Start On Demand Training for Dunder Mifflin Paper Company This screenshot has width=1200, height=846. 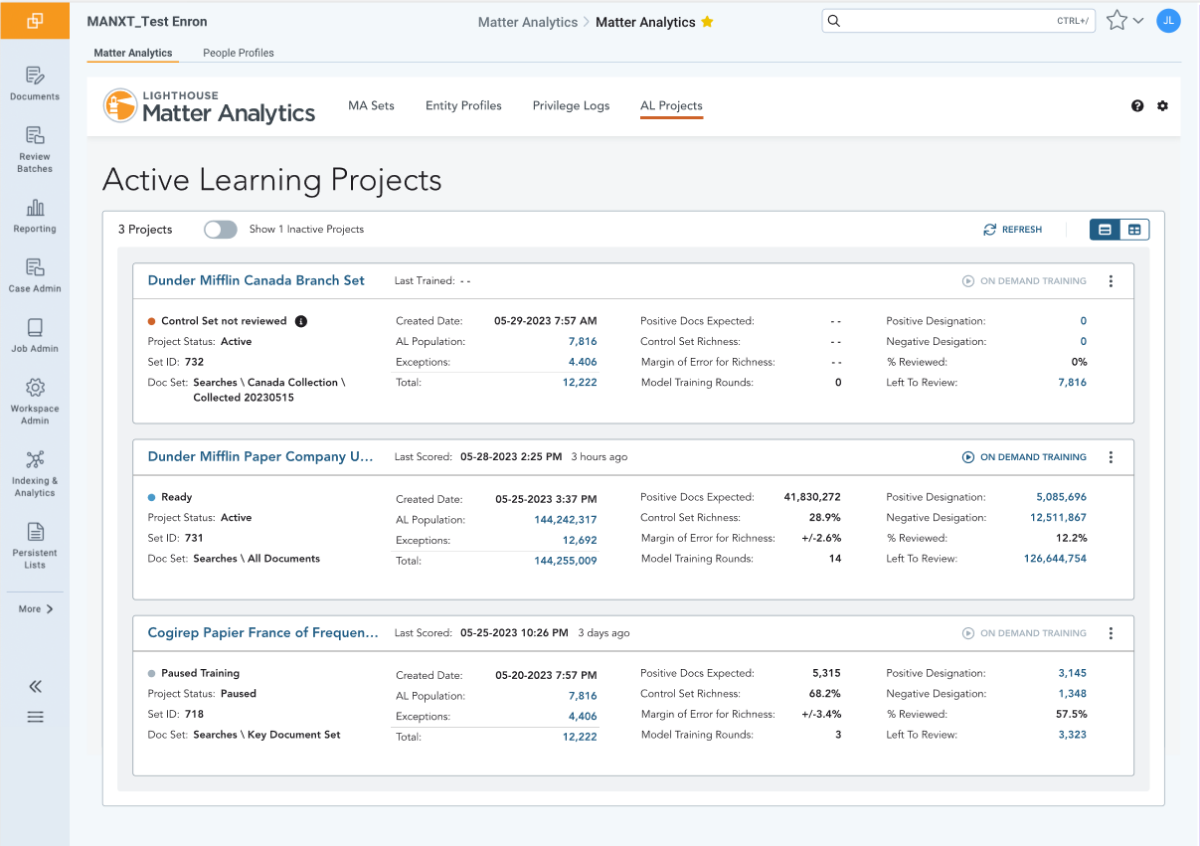[x=1024, y=457]
